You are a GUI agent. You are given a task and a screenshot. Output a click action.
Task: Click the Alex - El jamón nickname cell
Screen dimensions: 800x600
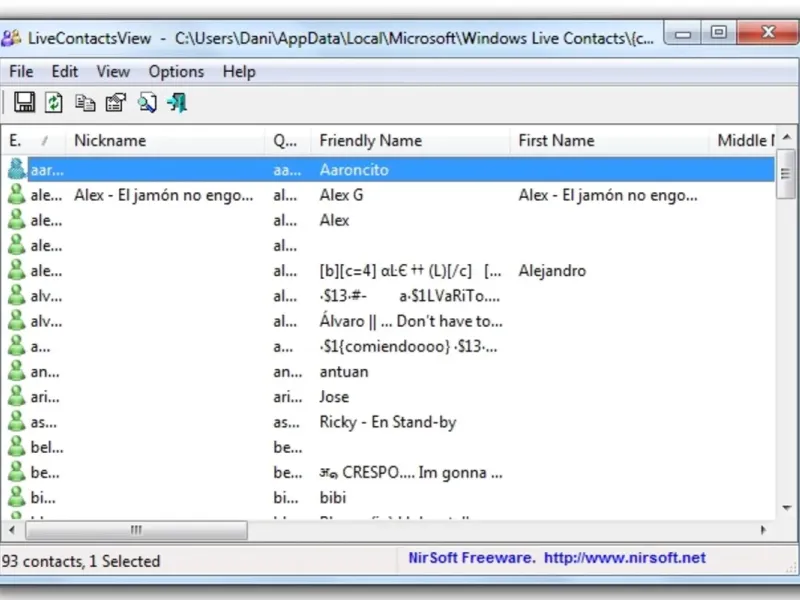click(163, 195)
